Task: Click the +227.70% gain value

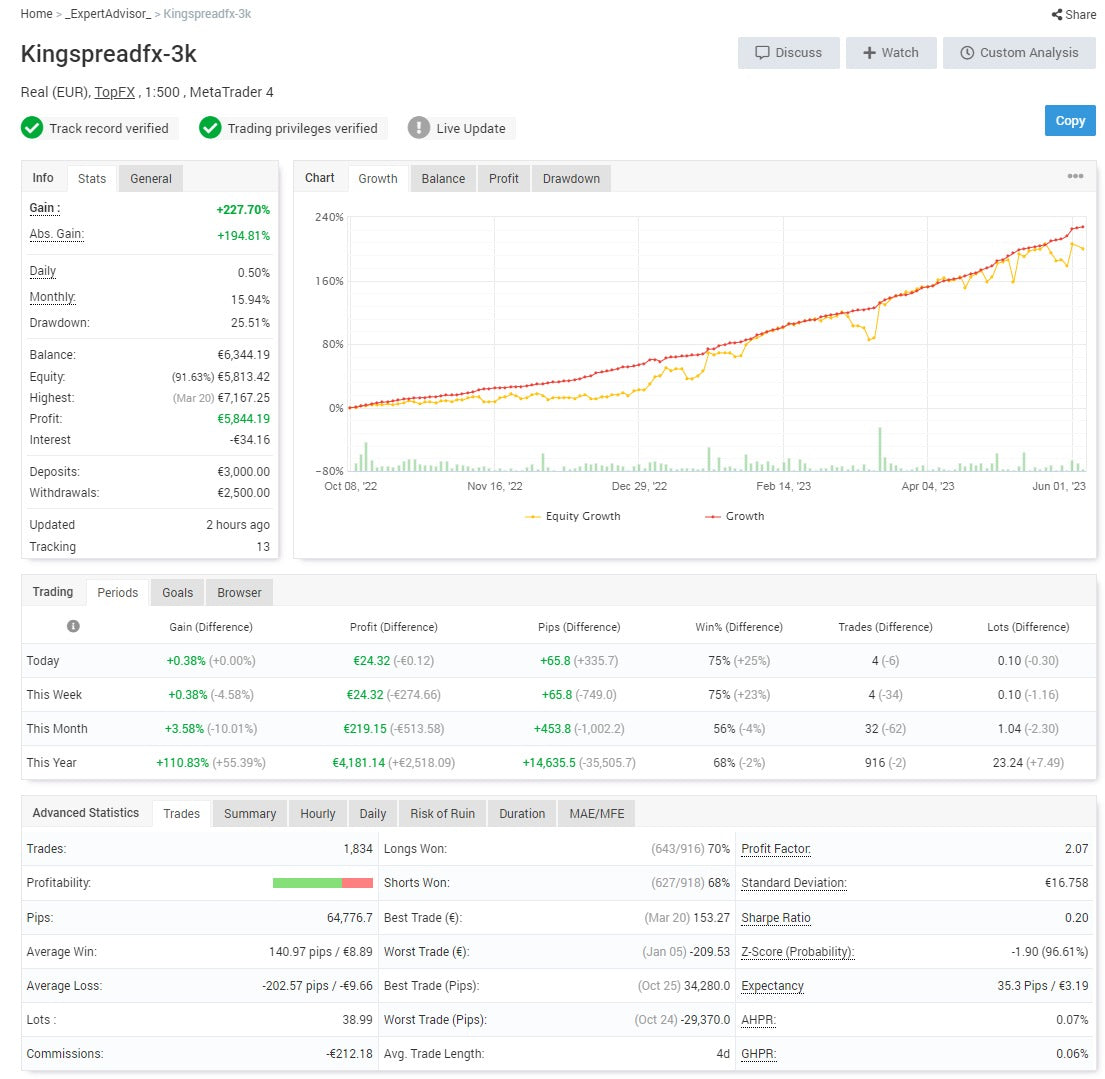Action: (x=243, y=209)
